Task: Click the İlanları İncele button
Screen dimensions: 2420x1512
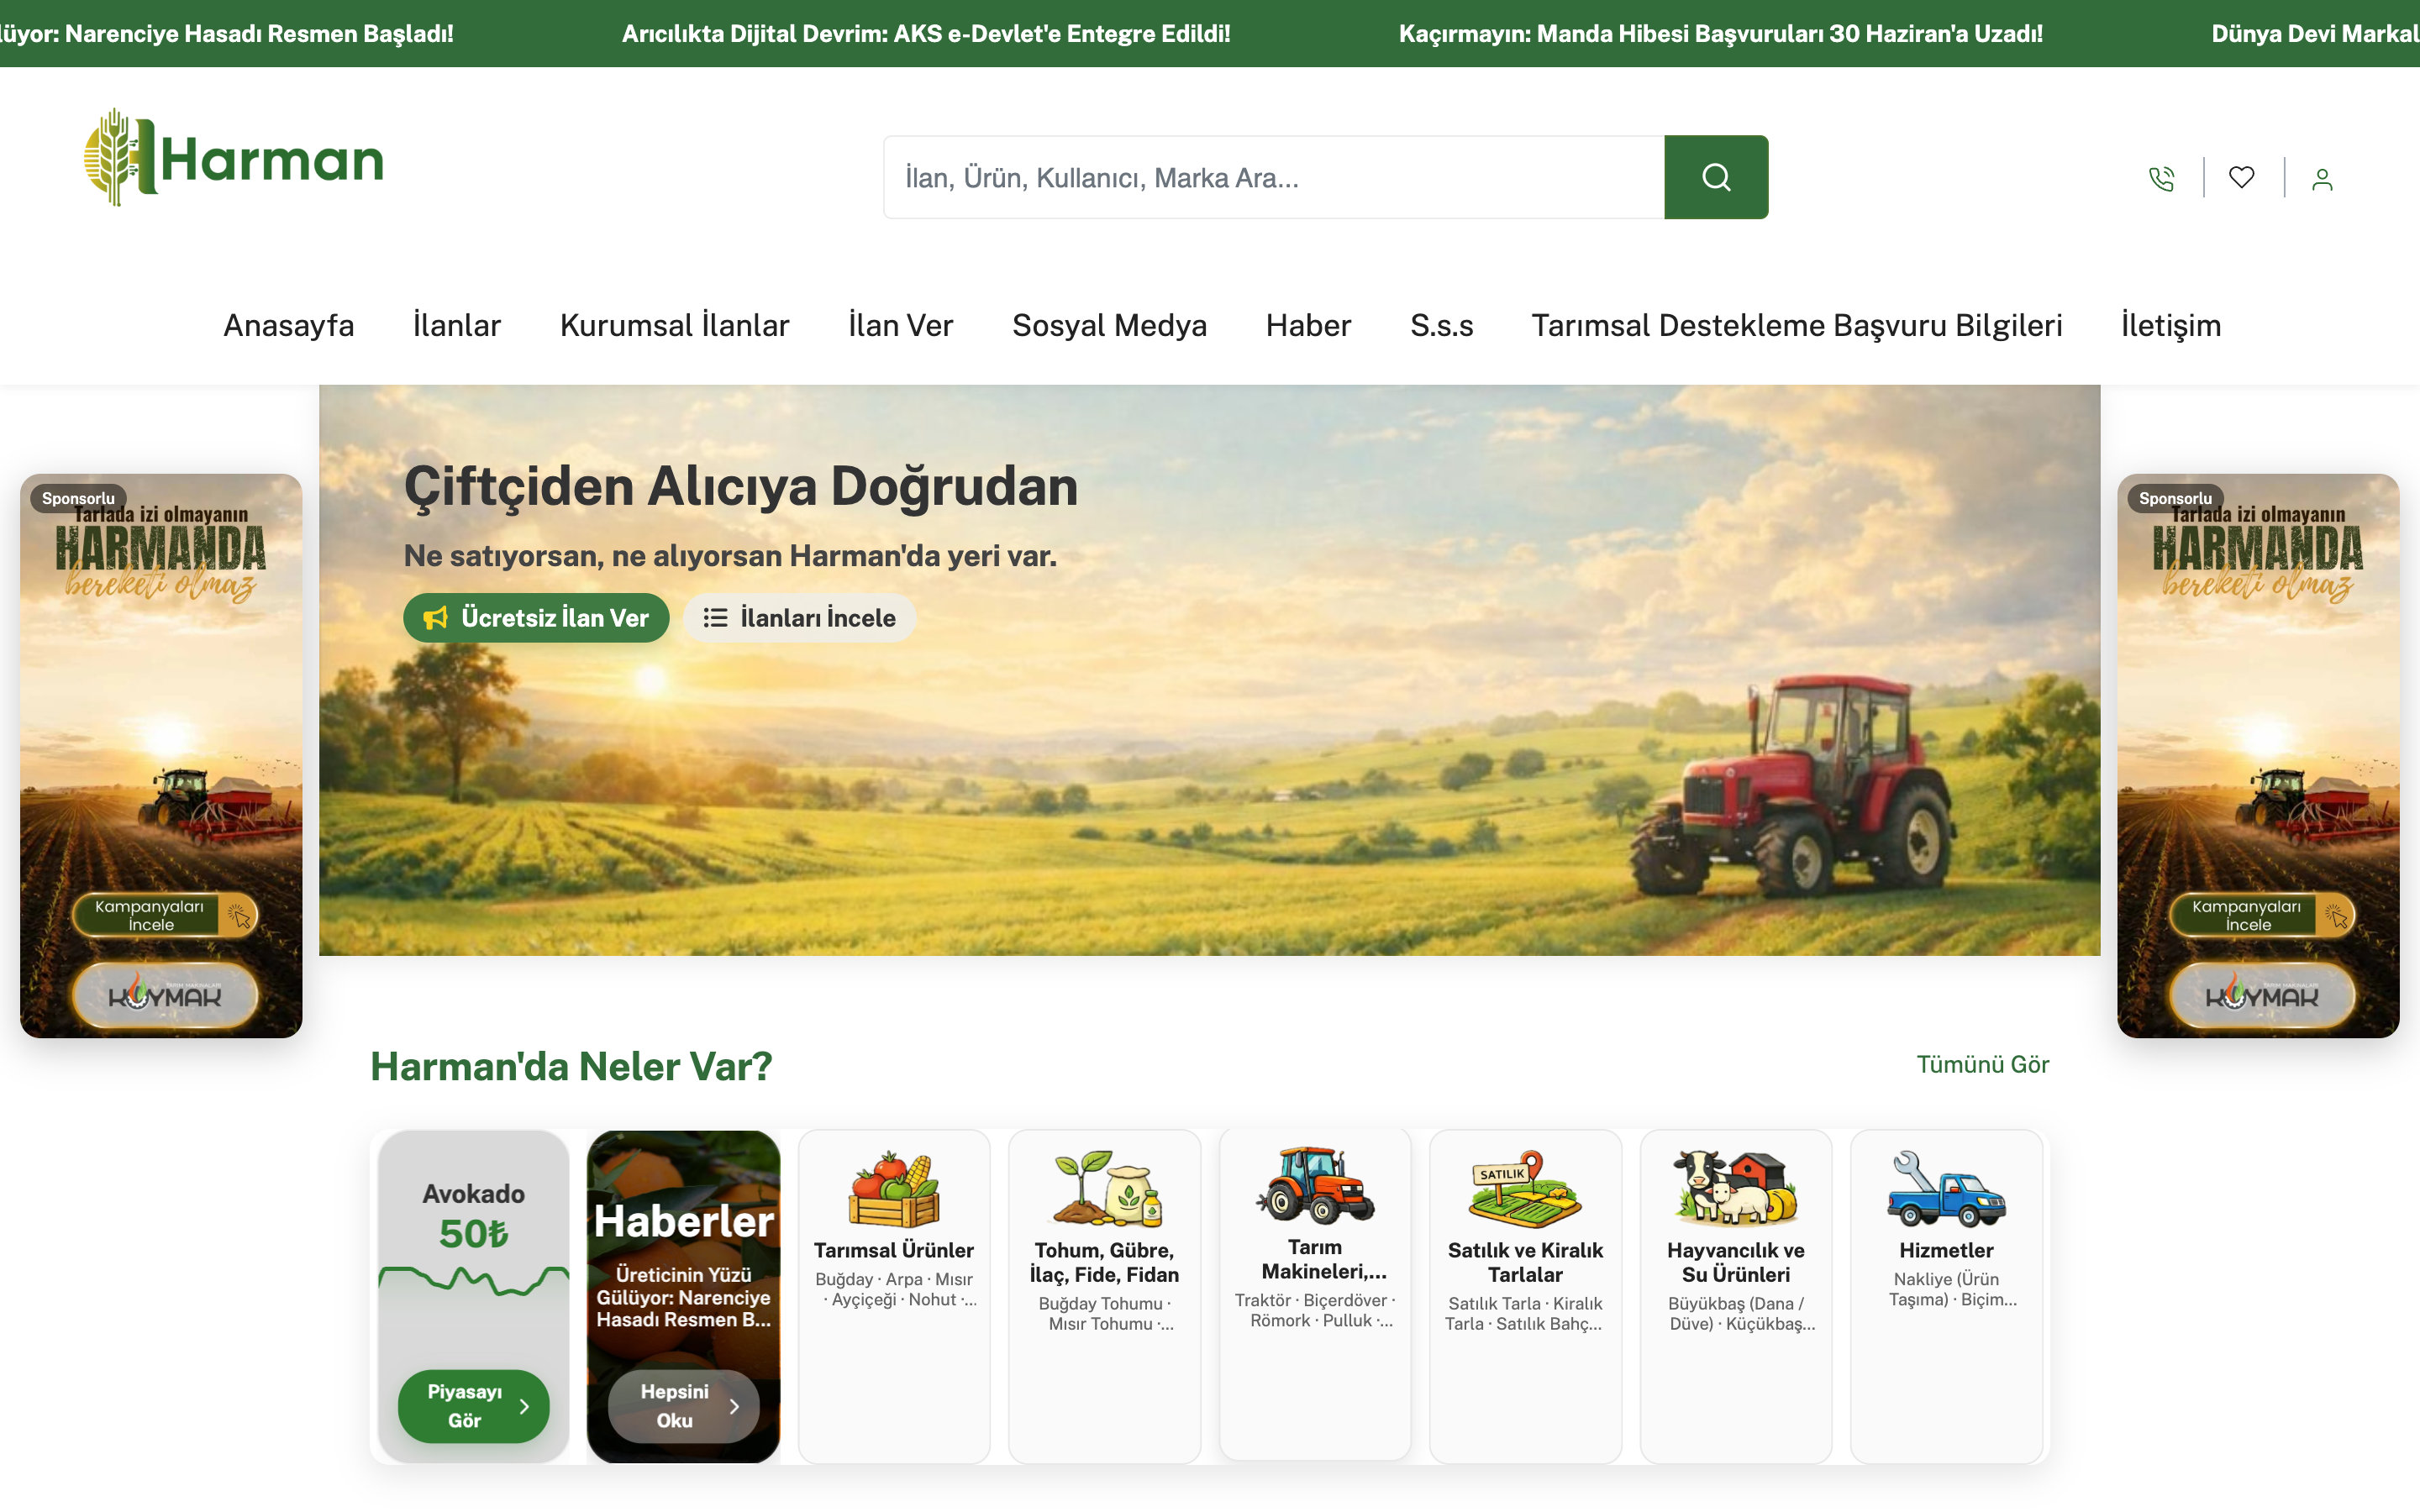Action: point(799,618)
